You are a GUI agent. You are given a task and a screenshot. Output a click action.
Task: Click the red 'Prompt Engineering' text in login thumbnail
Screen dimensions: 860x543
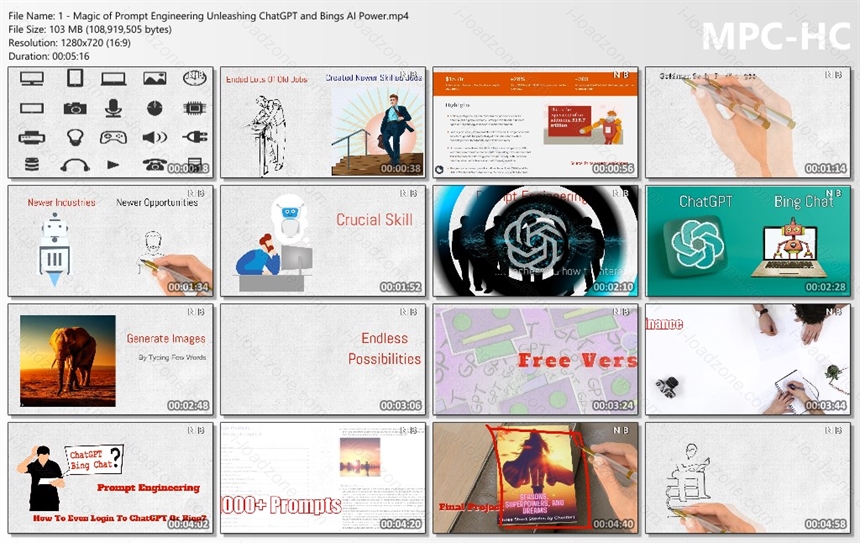coord(149,488)
